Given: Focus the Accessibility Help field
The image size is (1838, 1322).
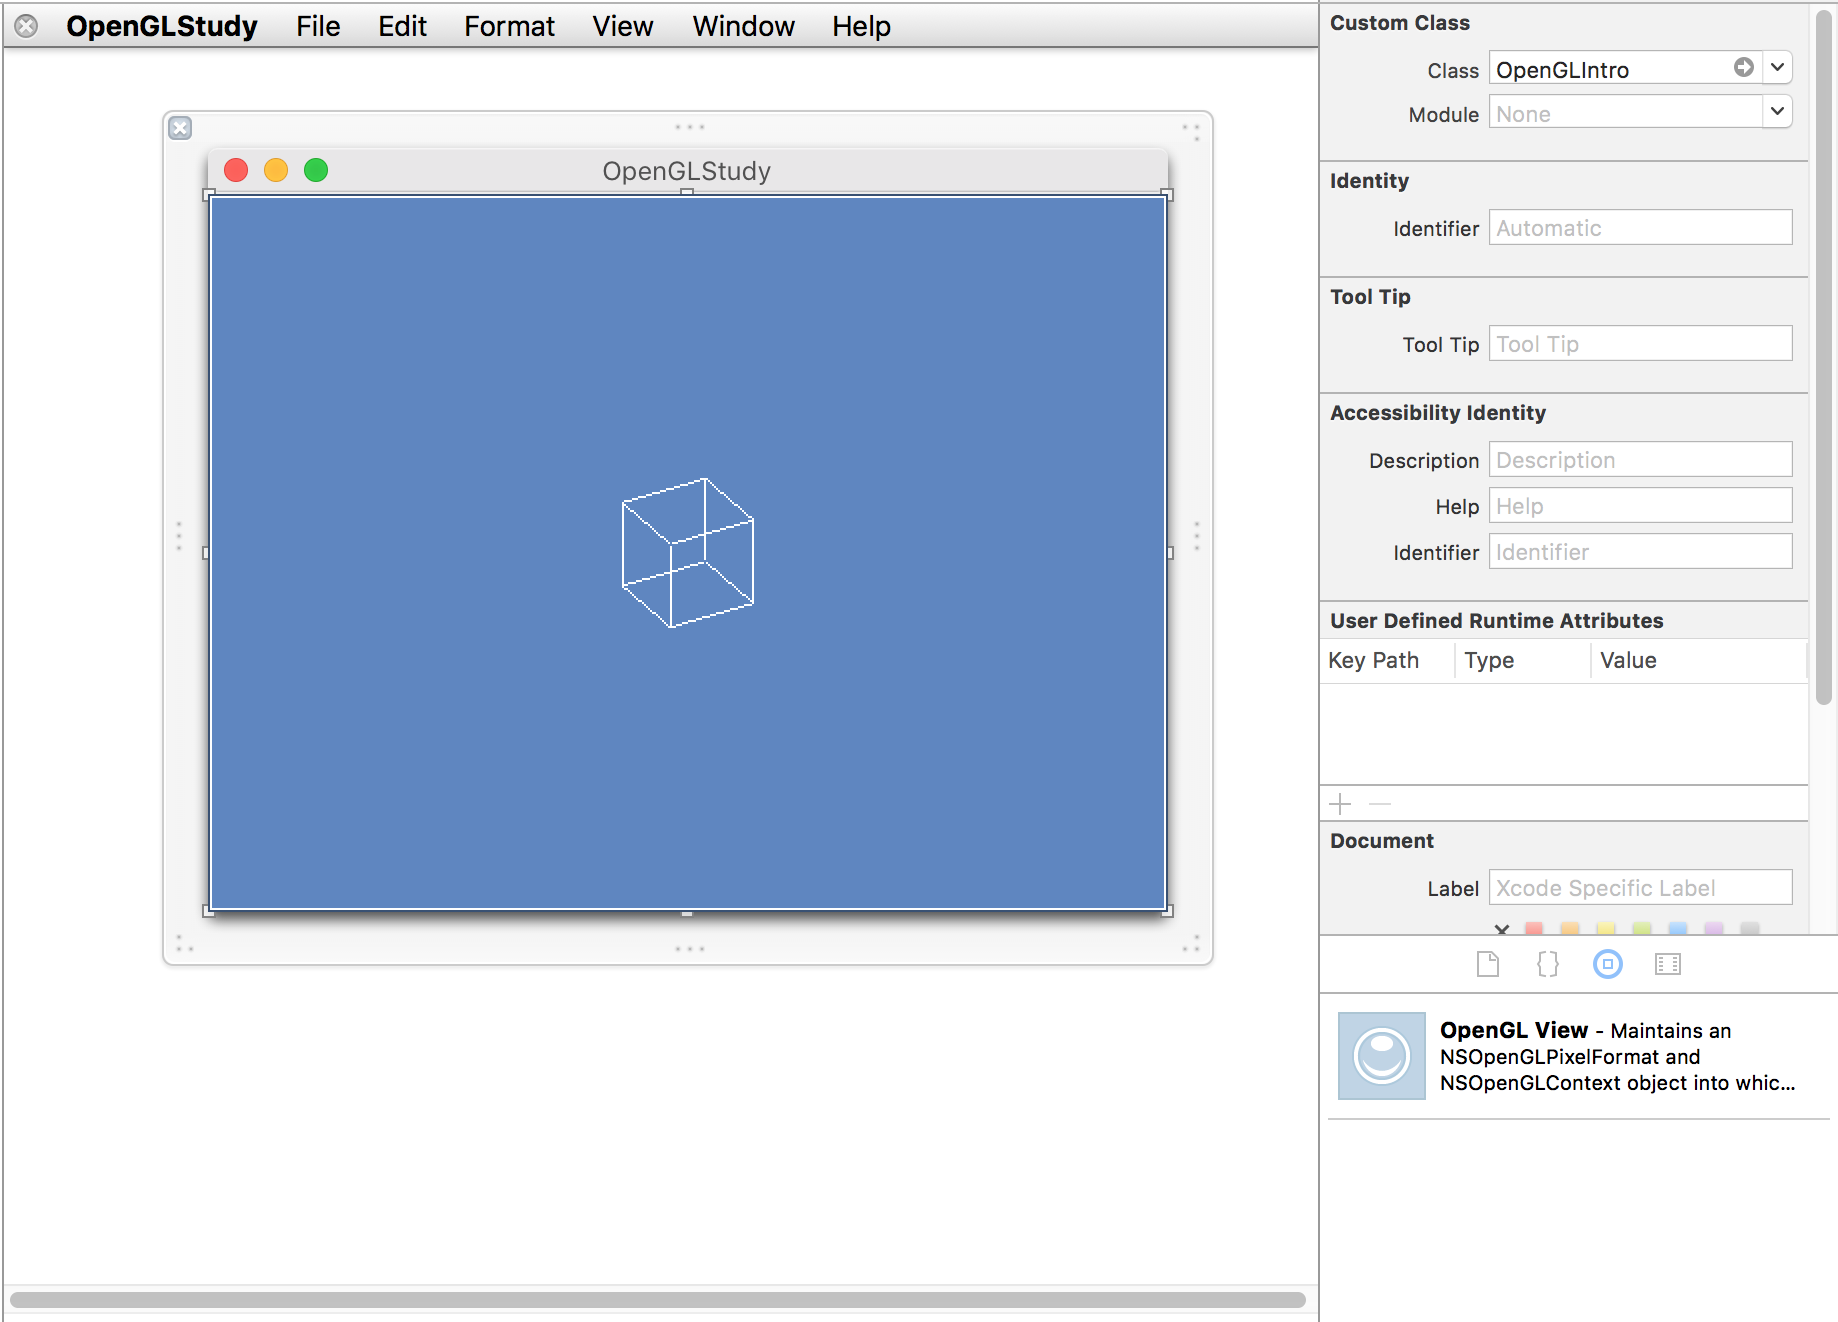Looking at the screenshot, I should tap(1640, 505).
